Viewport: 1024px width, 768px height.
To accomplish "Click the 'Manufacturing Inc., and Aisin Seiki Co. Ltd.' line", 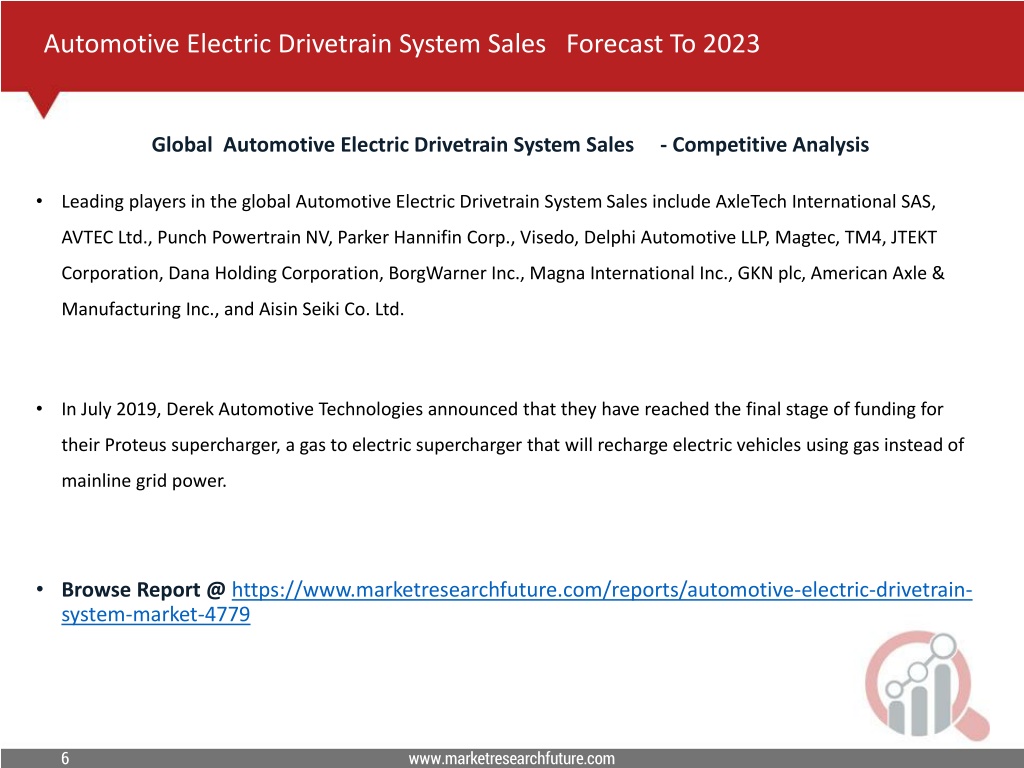I will [232, 309].
